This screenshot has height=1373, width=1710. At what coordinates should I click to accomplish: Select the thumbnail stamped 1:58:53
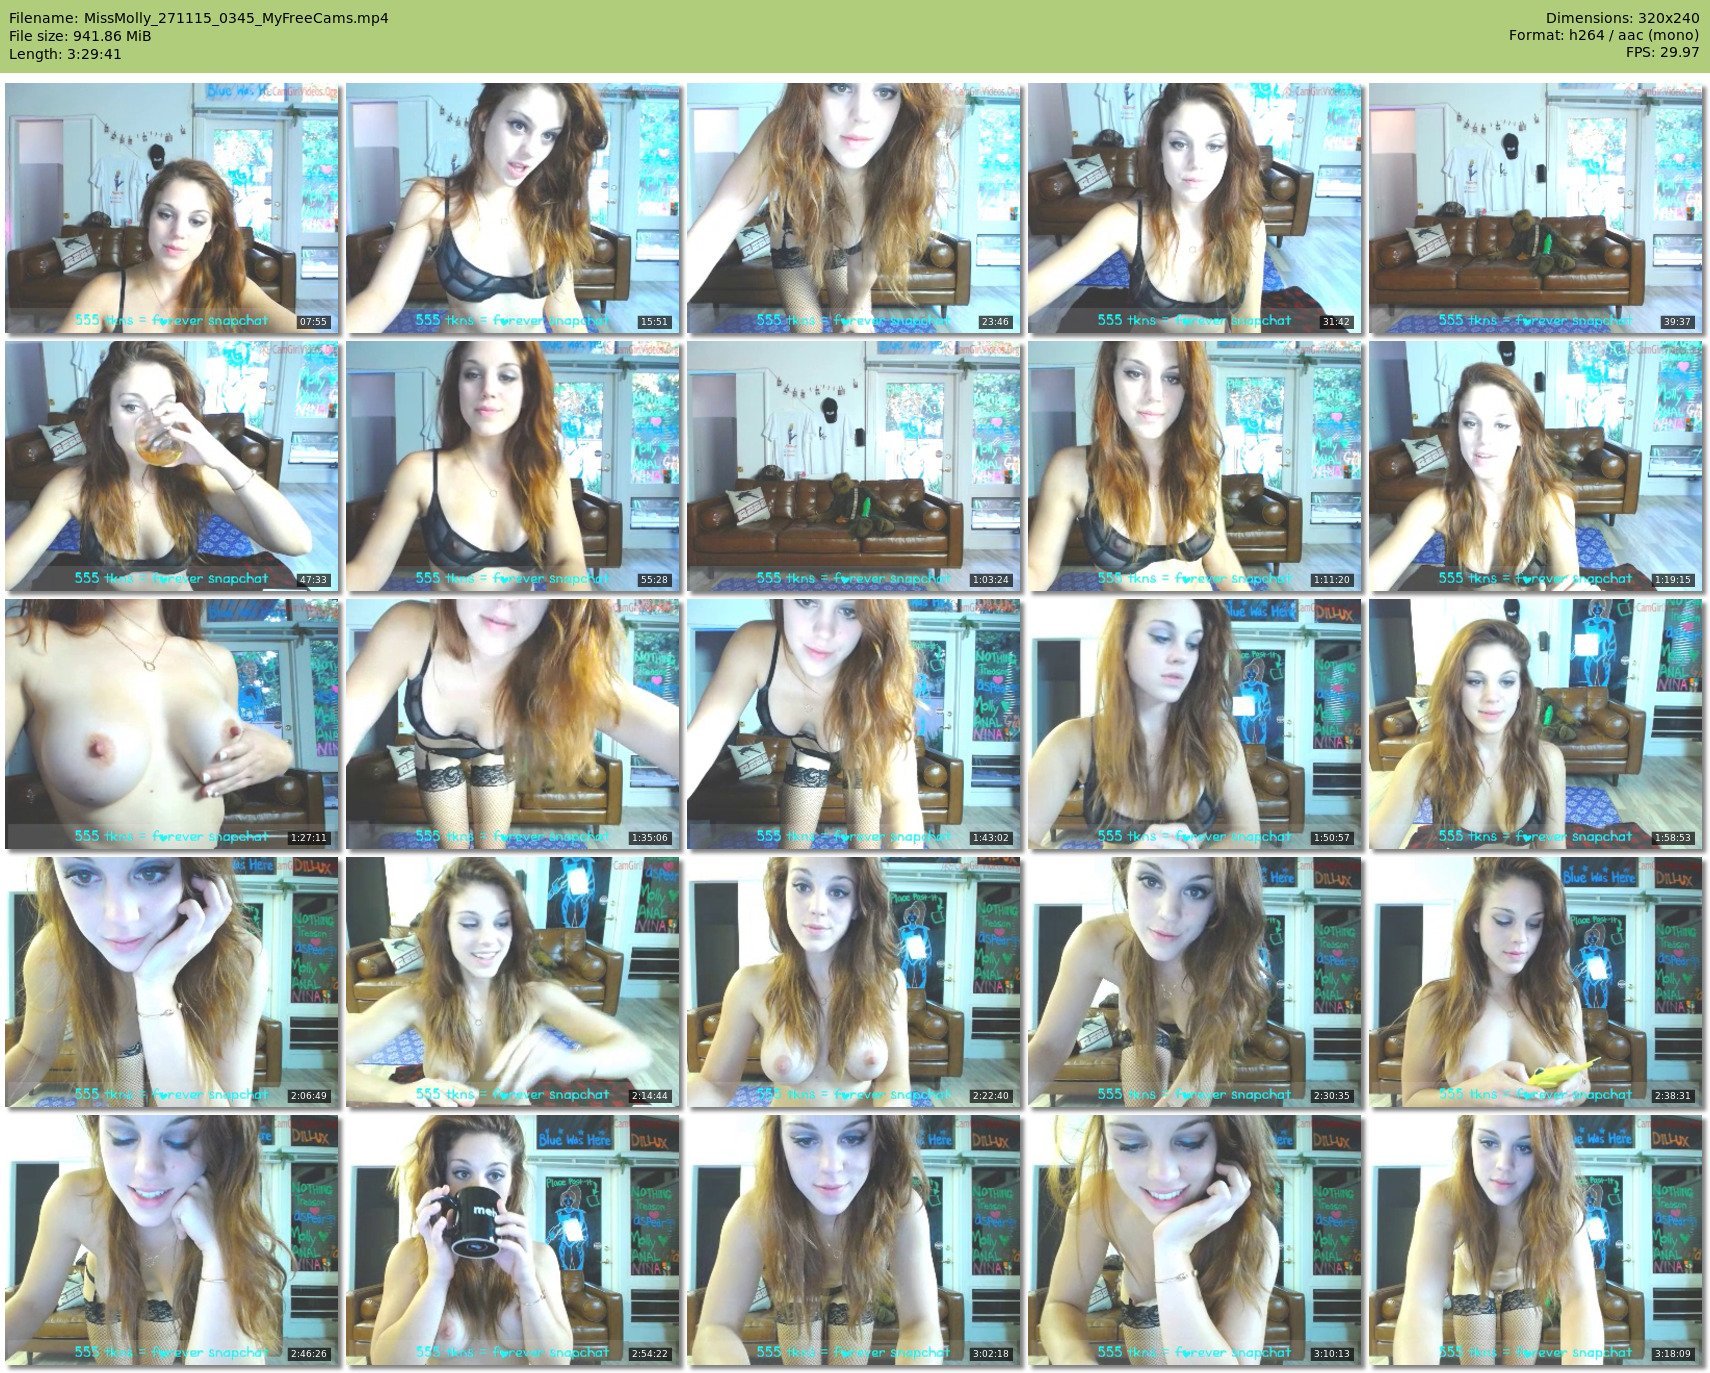coord(1536,724)
